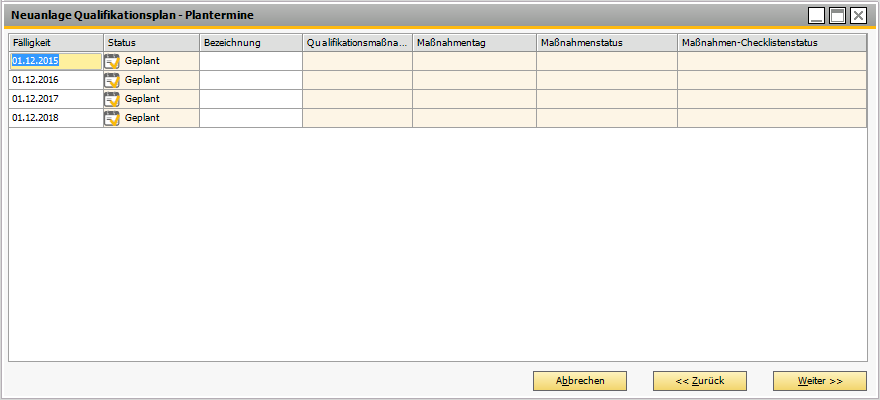Click the Geplant status icon for 01.12.2017

coord(112,99)
